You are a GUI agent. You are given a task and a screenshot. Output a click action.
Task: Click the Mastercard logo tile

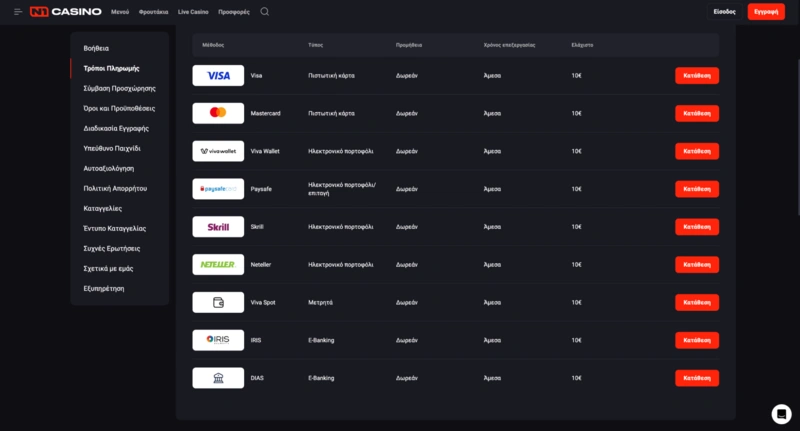(x=218, y=113)
